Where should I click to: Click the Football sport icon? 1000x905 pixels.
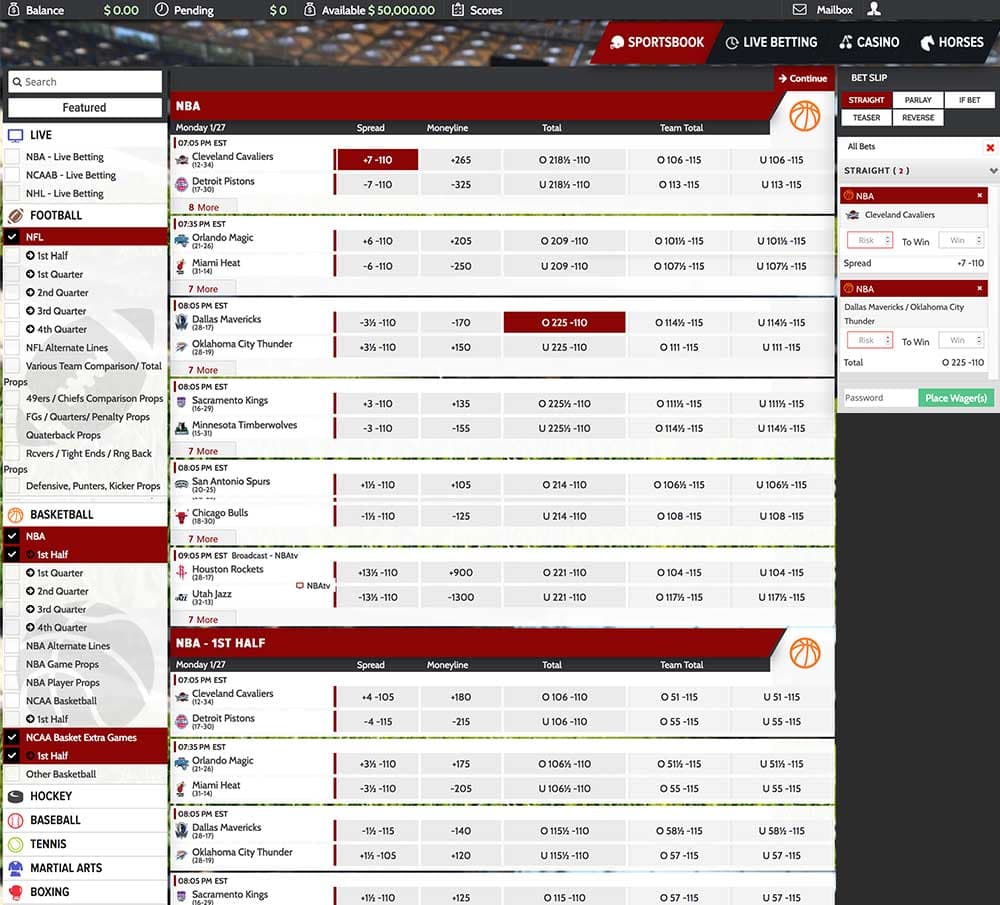tap(15, 215)
